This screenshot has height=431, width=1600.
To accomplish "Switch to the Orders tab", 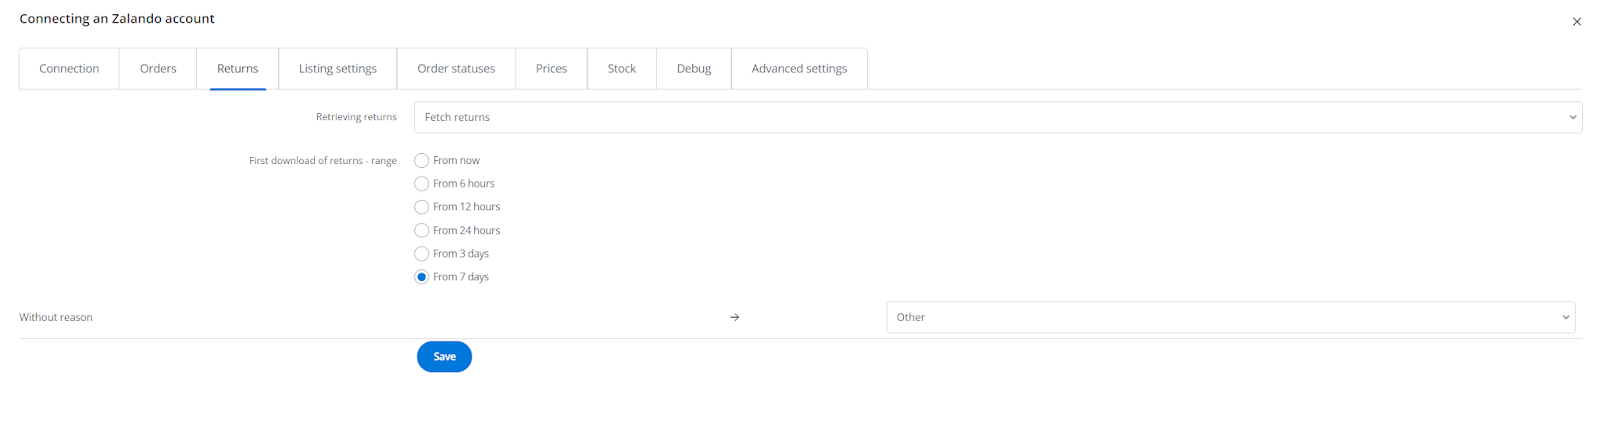I will pos(158,69).
